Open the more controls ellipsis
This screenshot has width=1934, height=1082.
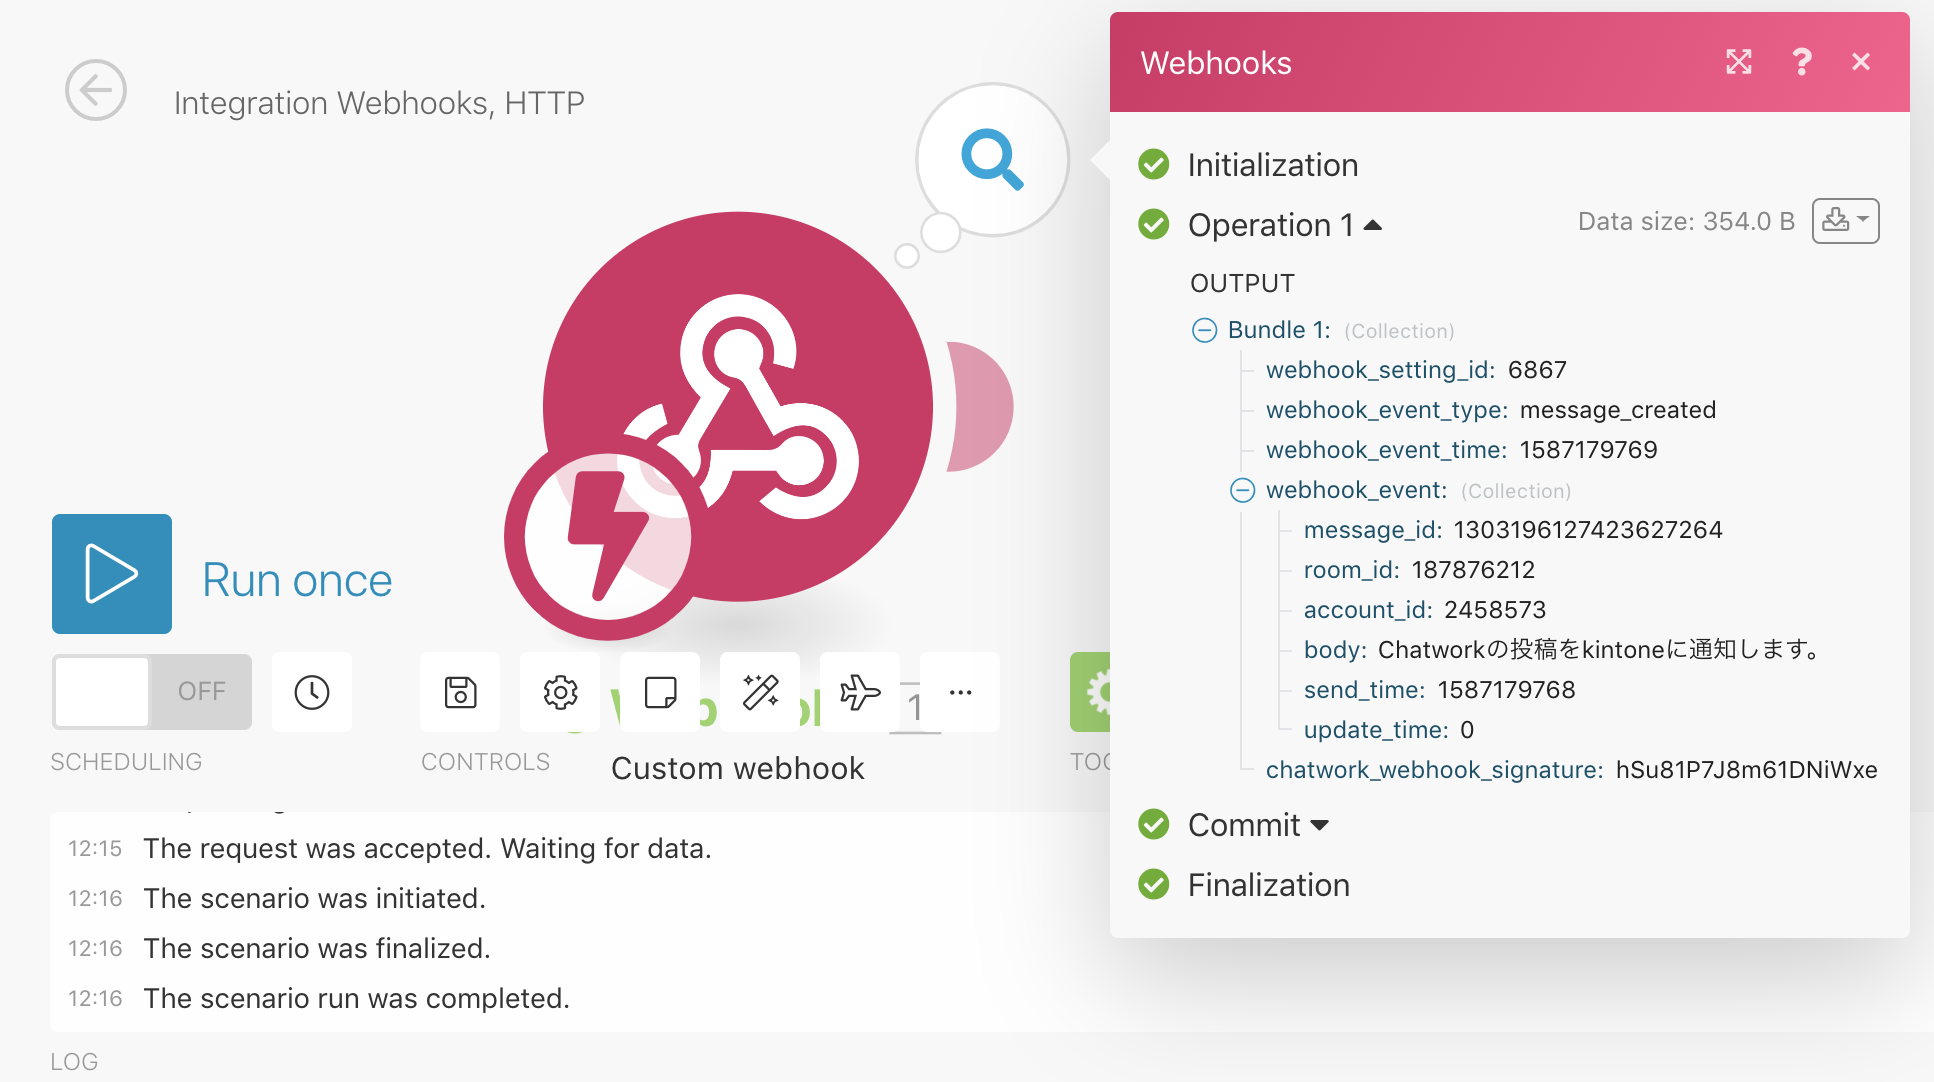click(x=960, y=692)
